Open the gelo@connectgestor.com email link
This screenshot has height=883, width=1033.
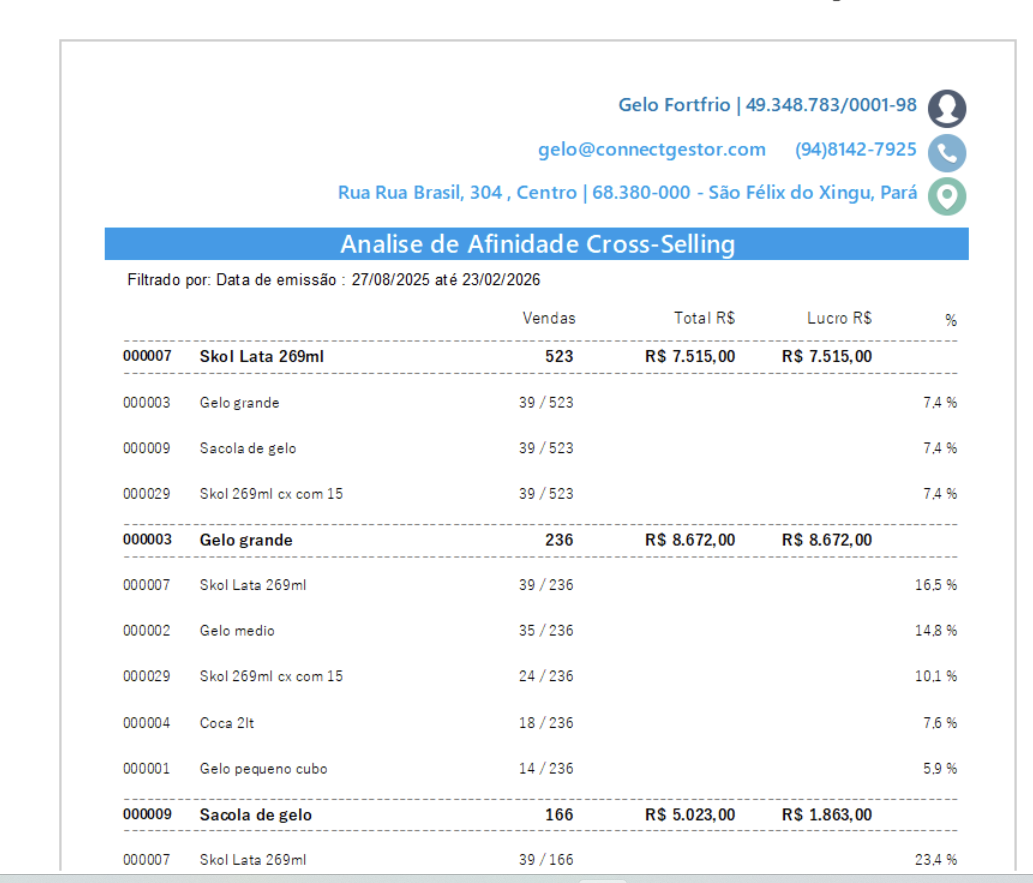pos(651,150)
